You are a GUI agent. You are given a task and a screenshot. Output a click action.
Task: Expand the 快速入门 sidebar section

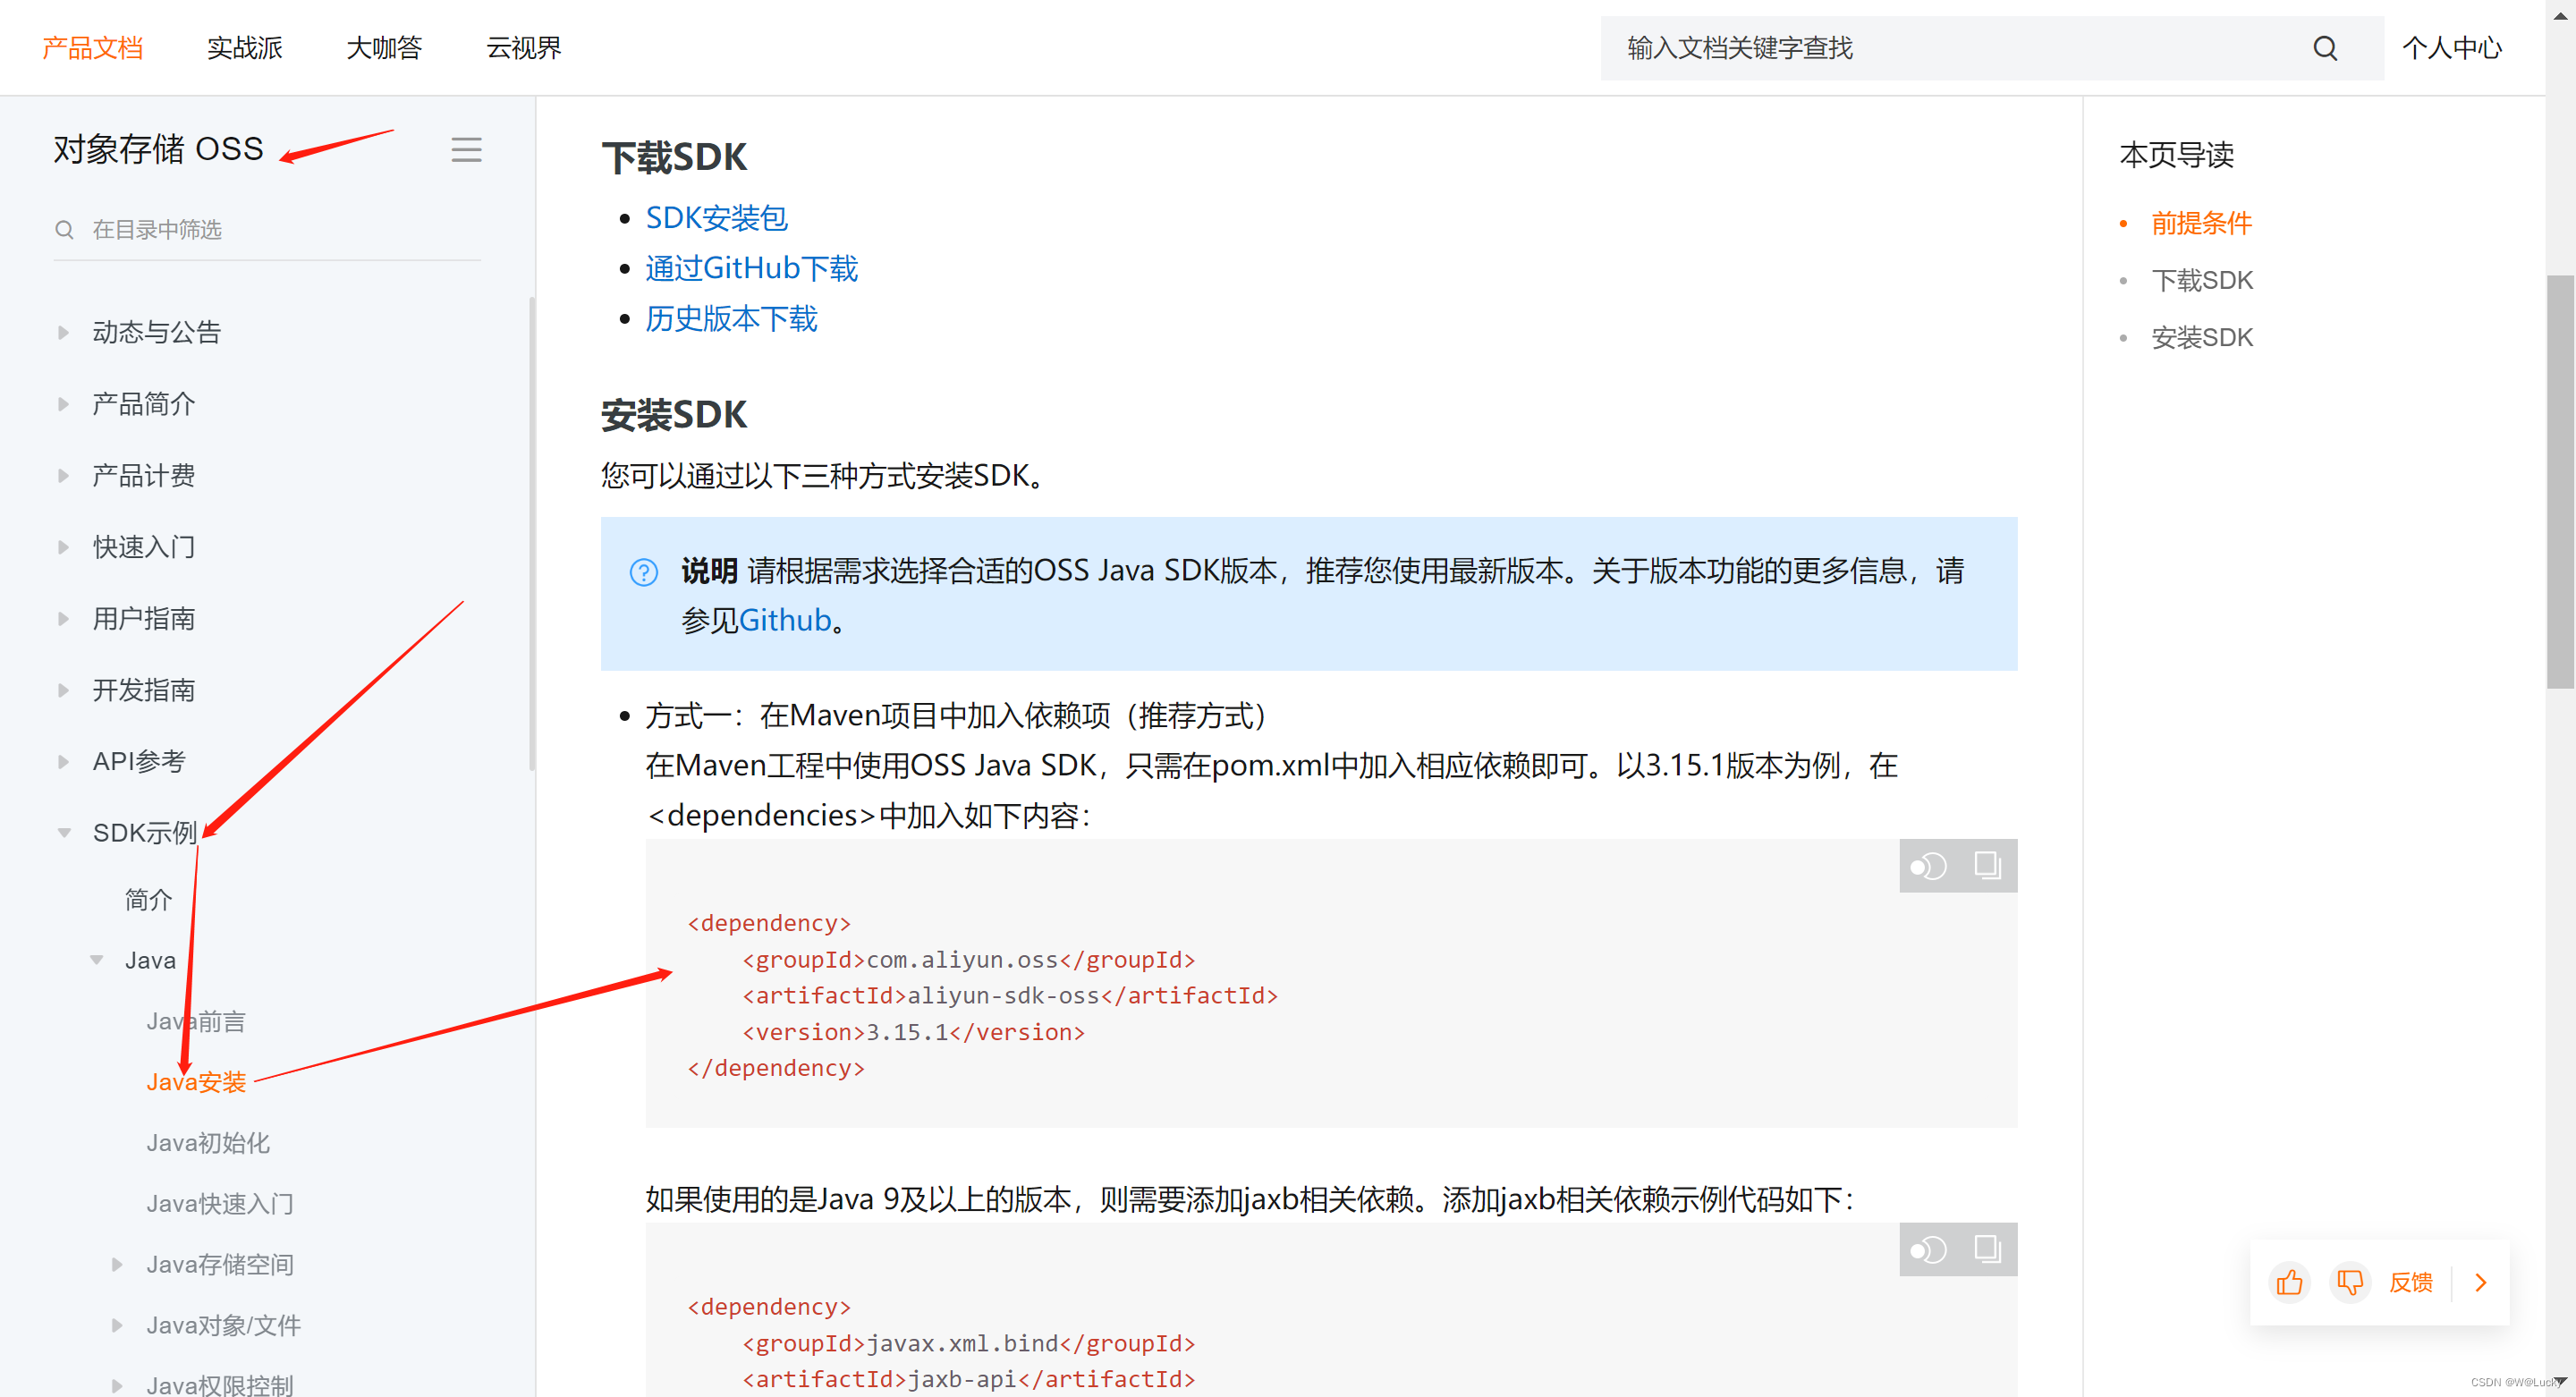tap(64, 547)
